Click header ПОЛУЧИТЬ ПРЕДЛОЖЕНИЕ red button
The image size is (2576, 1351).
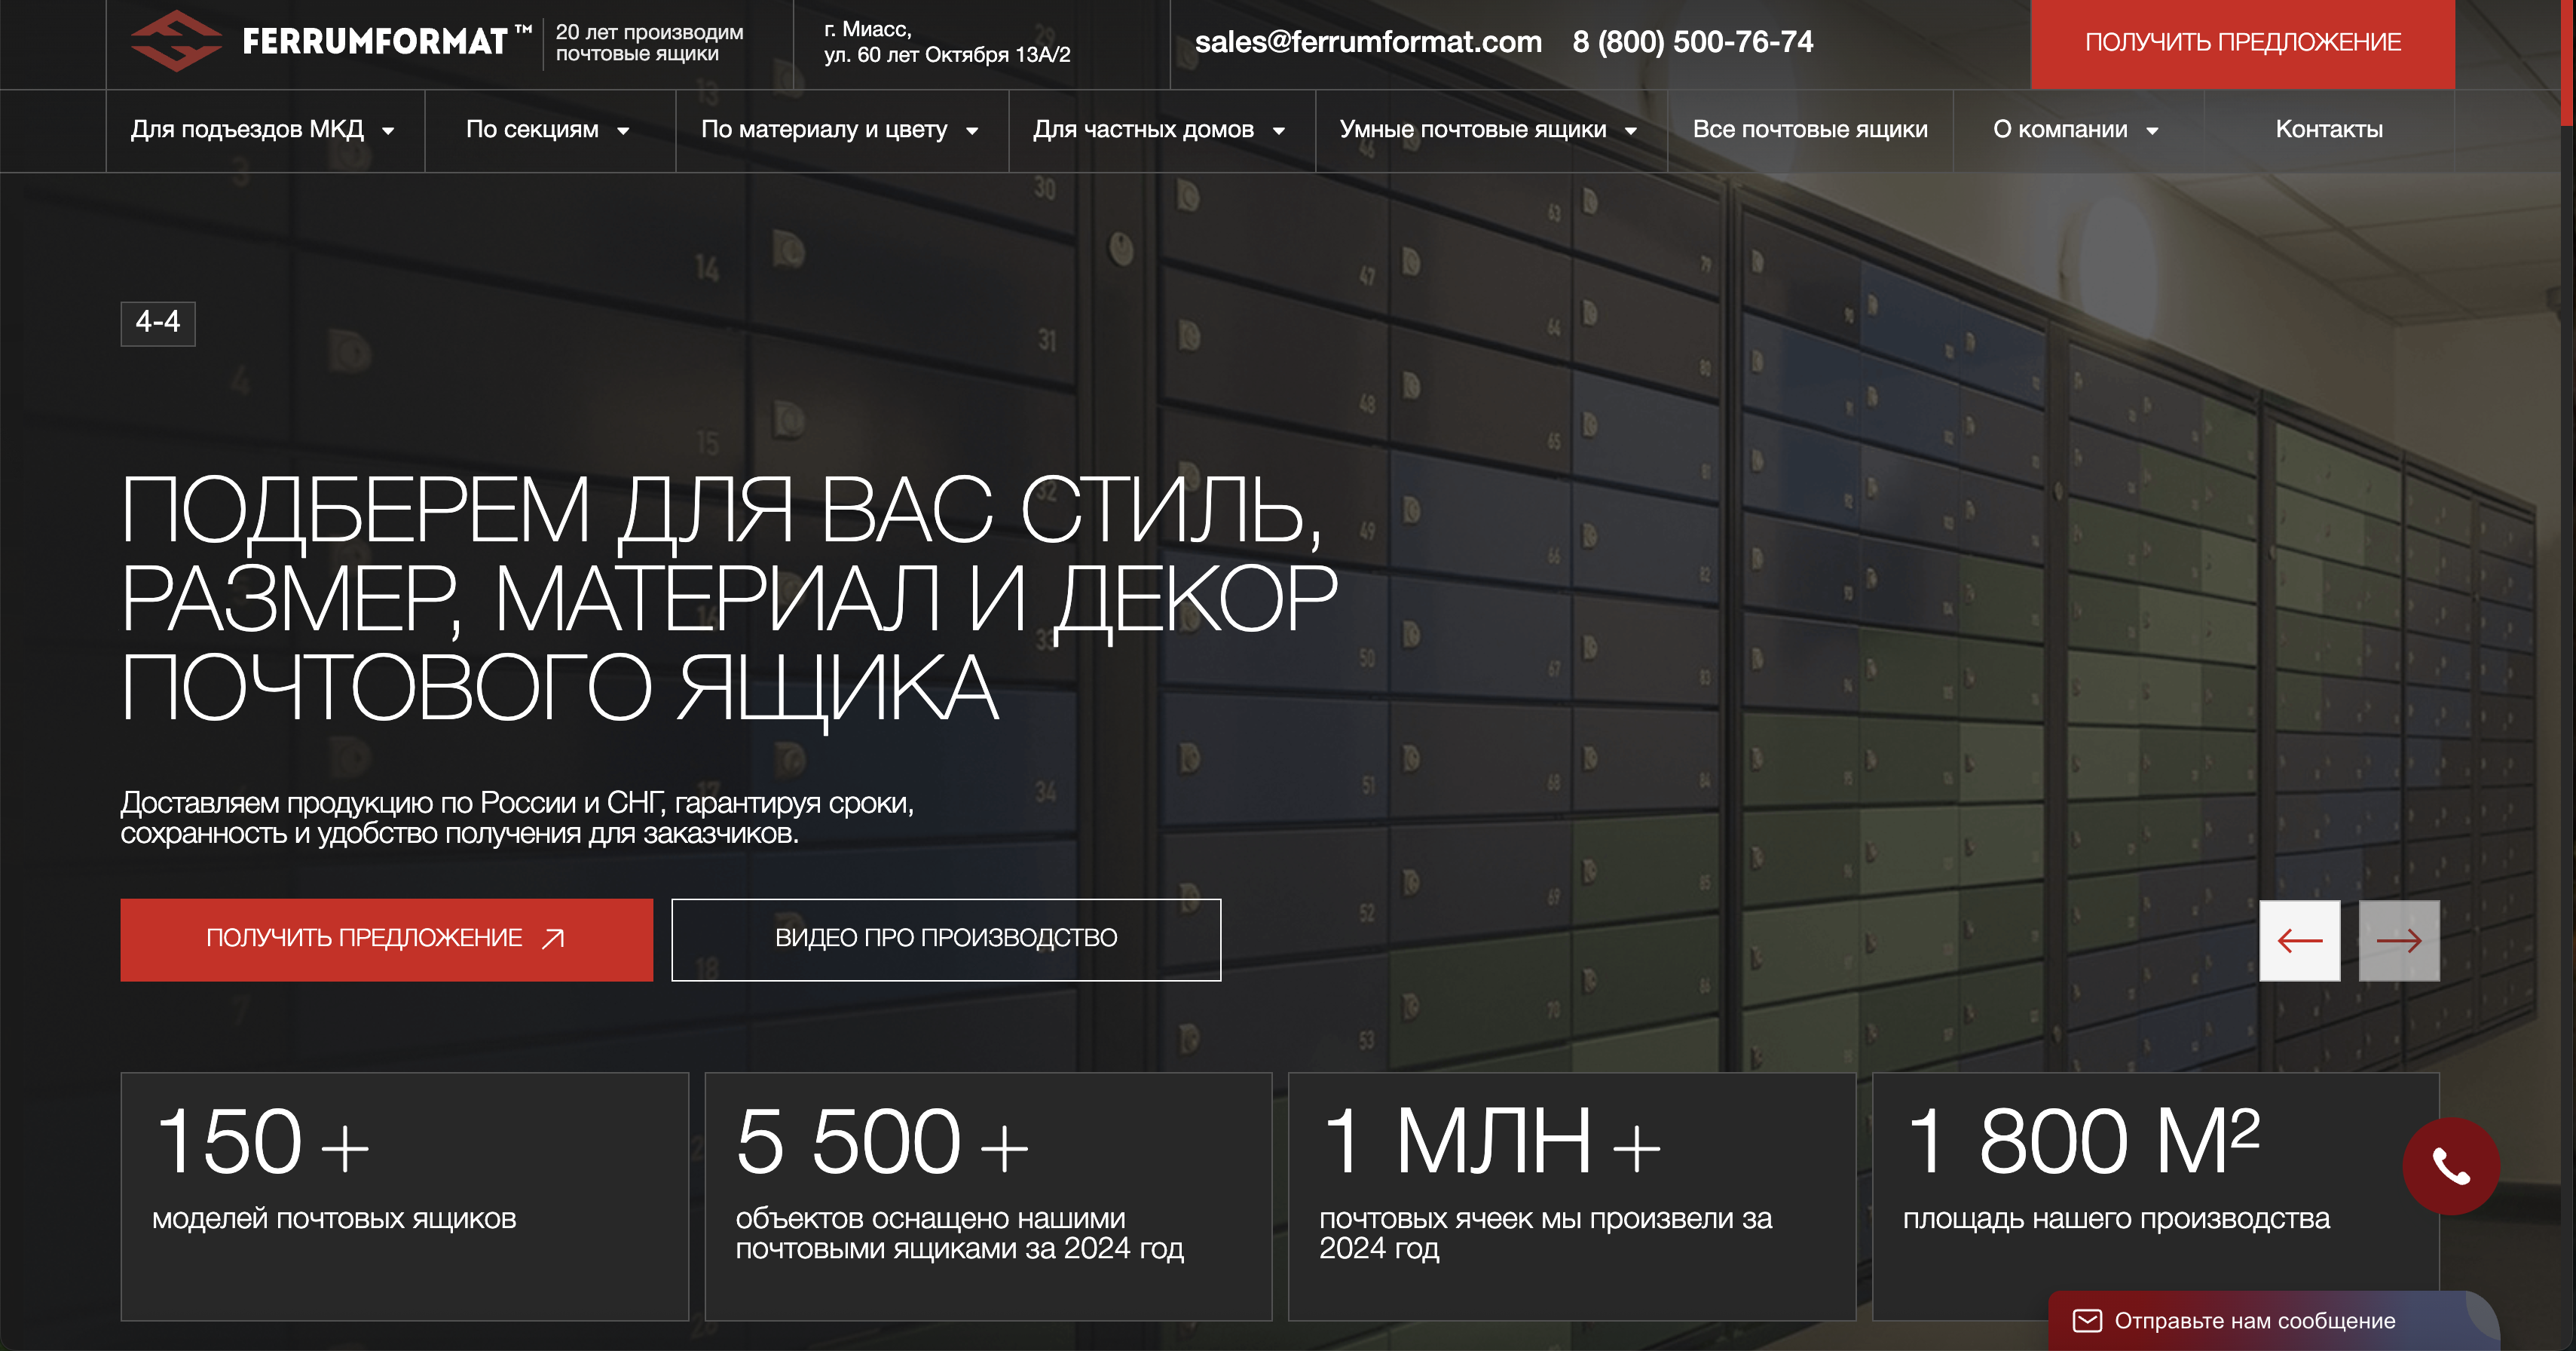click(x=2242, y=43)
